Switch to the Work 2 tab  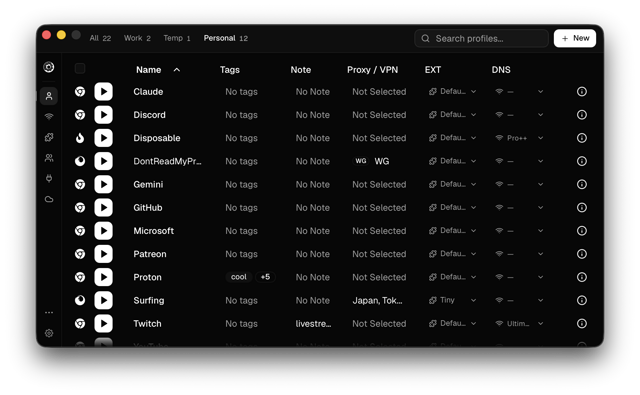pos(137,38)
